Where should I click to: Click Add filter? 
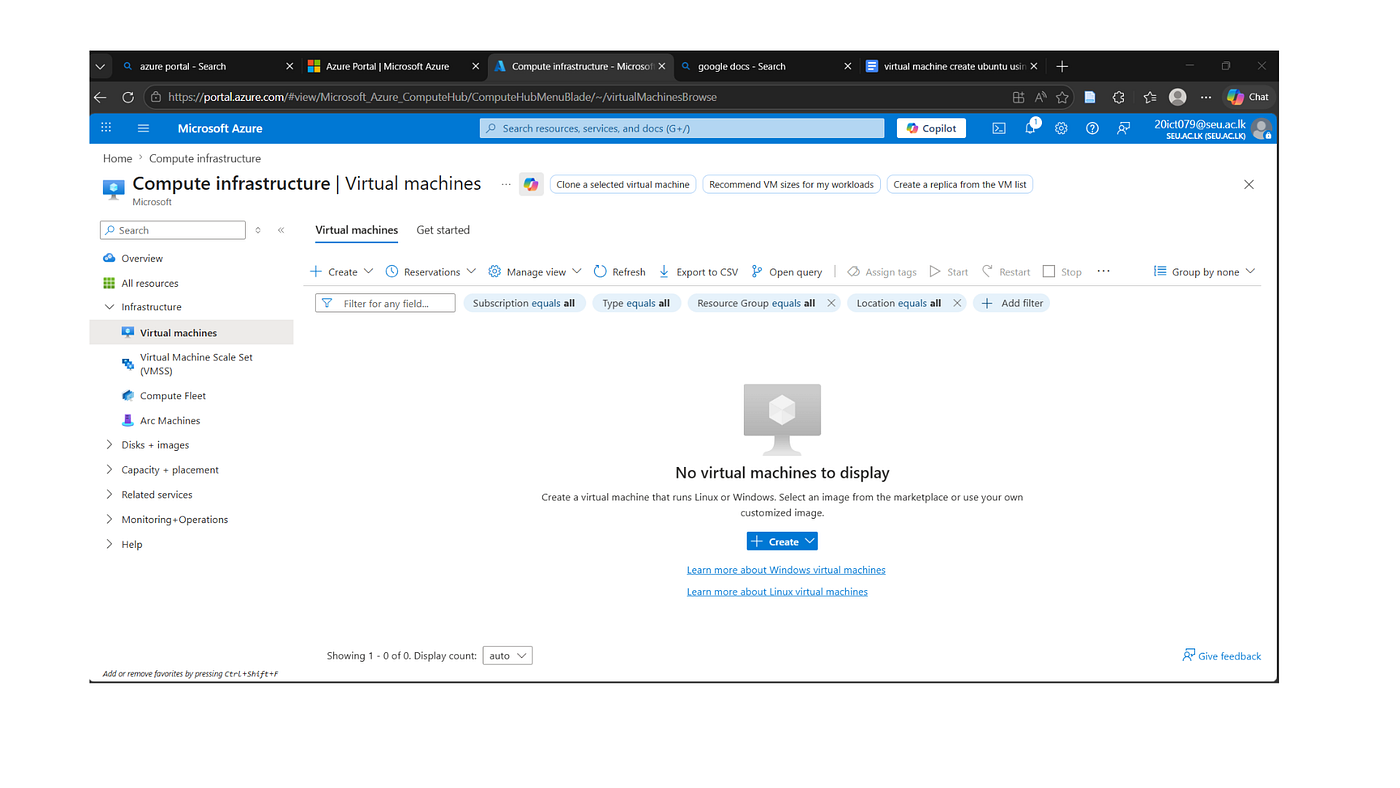[x=1012, y=303]
